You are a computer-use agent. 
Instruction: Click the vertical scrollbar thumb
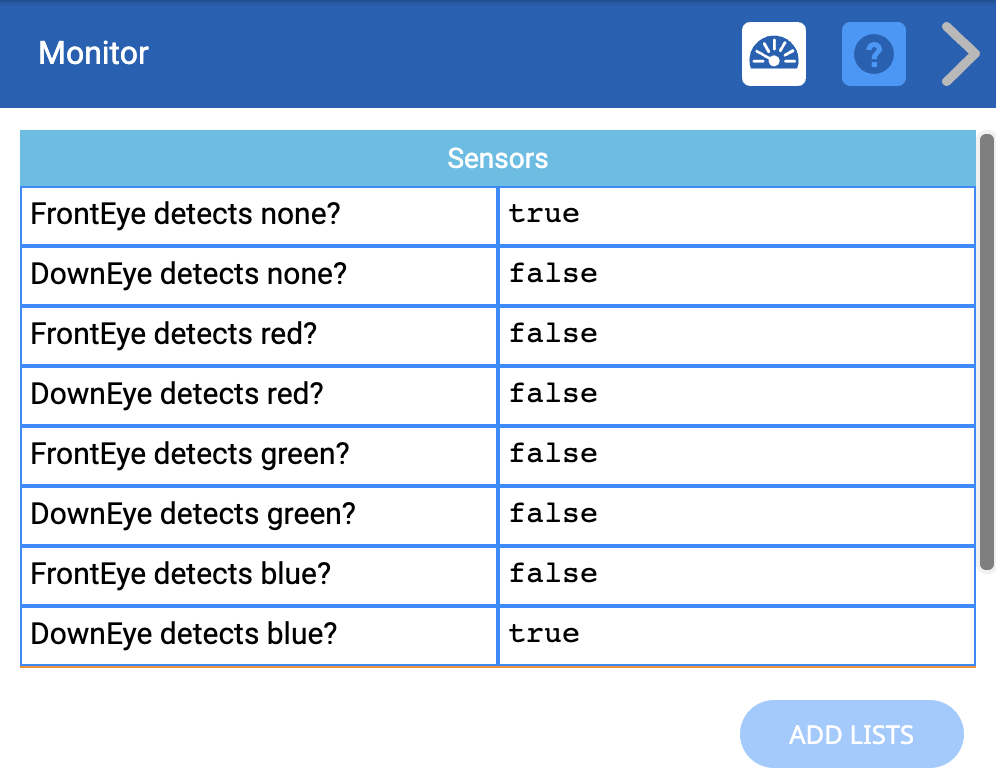[x=986, y=350]
